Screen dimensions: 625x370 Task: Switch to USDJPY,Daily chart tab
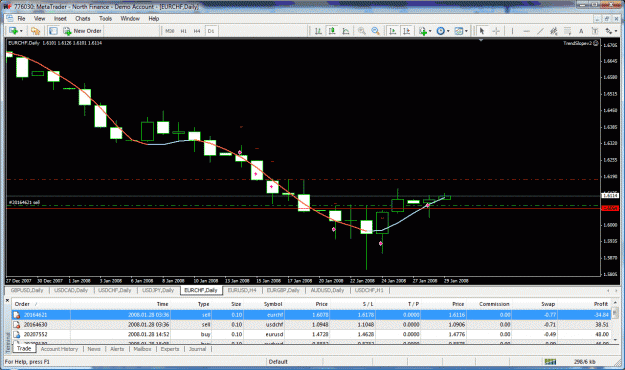pyautogui.click(x=158, y=290)
